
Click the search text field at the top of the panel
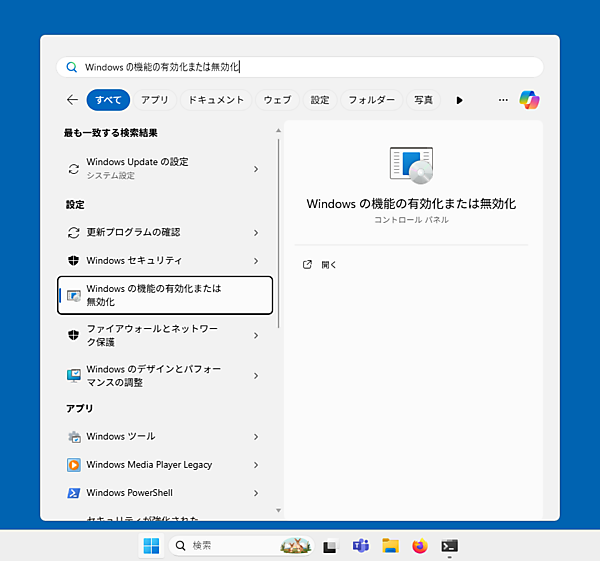tap(300, 67)
